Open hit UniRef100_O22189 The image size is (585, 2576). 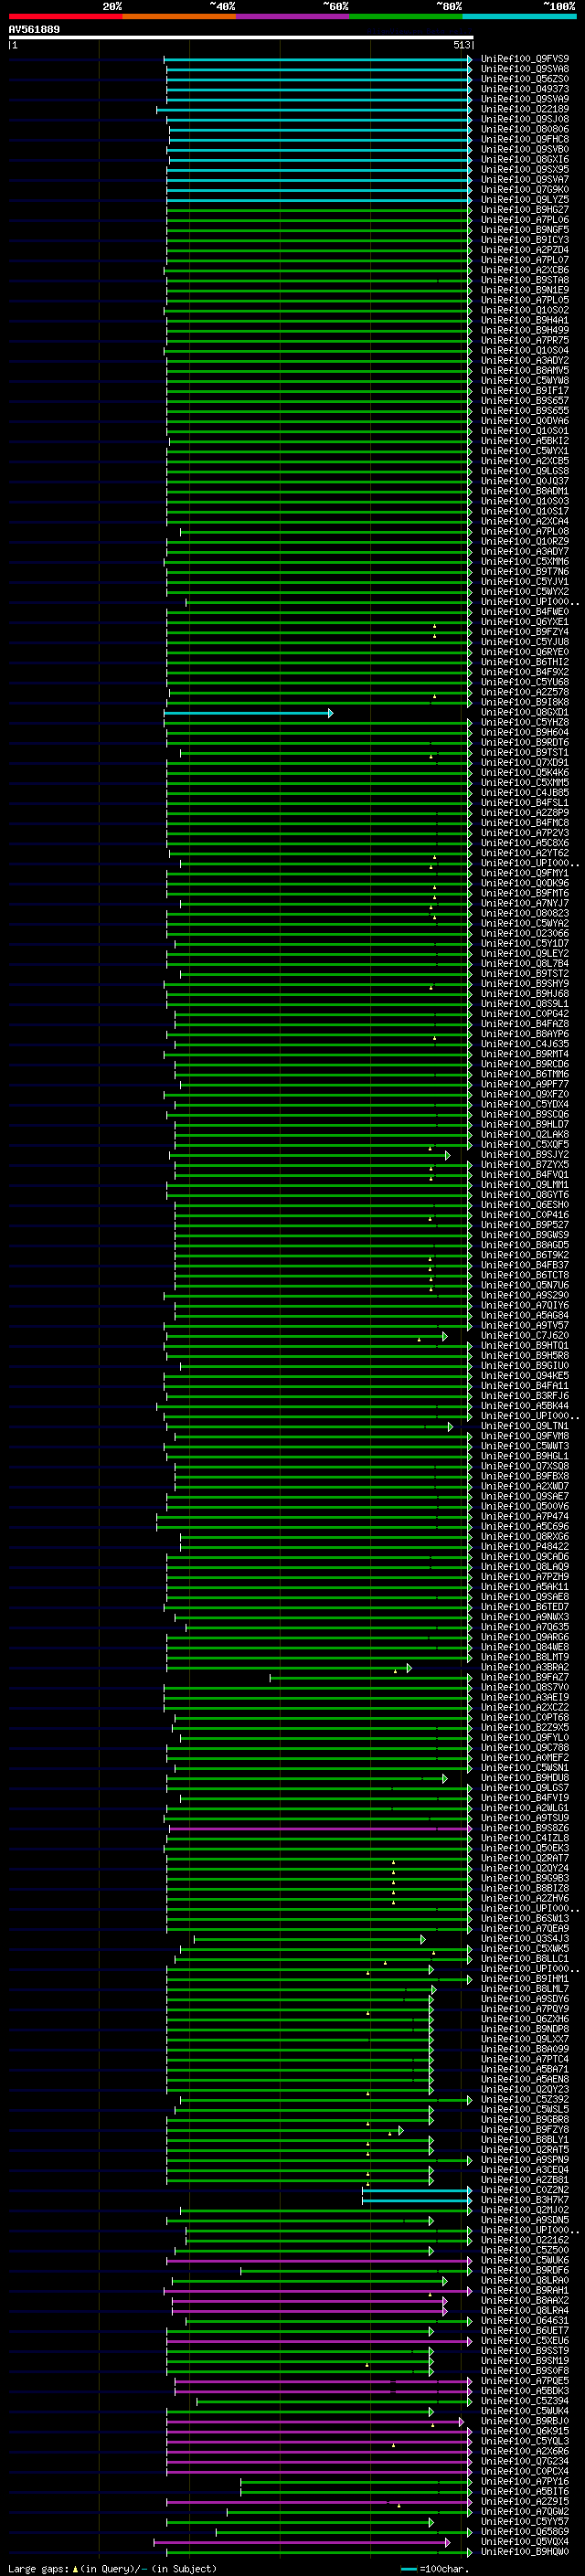pyautogui.click(x=525, y=109)
